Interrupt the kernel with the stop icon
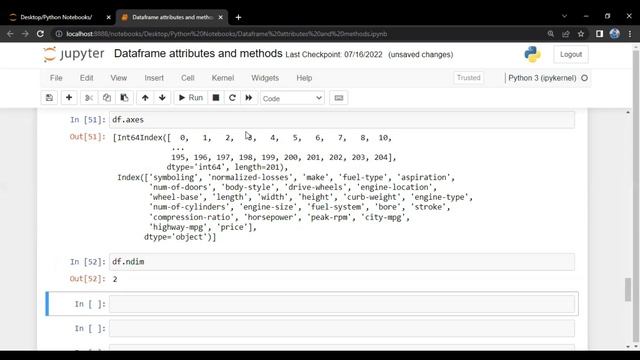Image resolution: width=640 pixels, height=360 pixels. [216, 98]
